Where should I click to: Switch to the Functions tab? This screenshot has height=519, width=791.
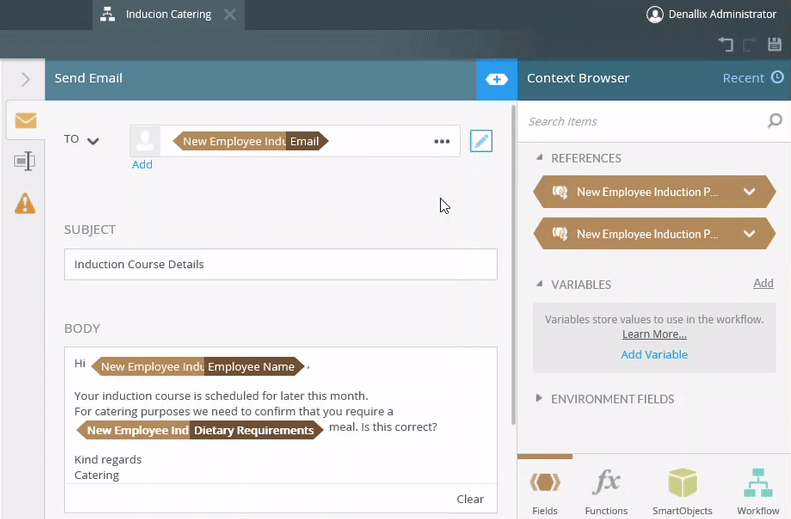(606, 491)
